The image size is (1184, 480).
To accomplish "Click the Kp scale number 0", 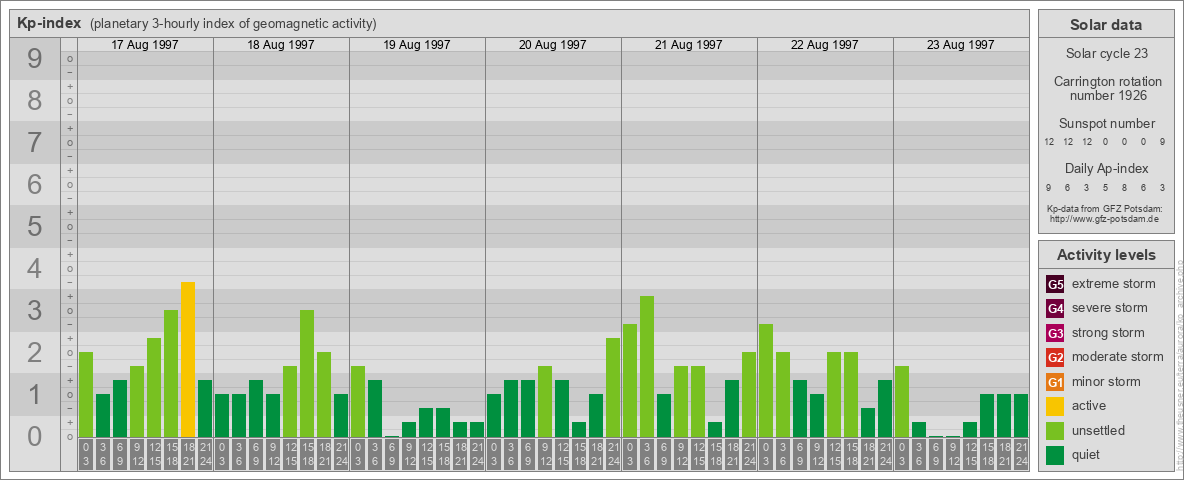I will [34, 436].
